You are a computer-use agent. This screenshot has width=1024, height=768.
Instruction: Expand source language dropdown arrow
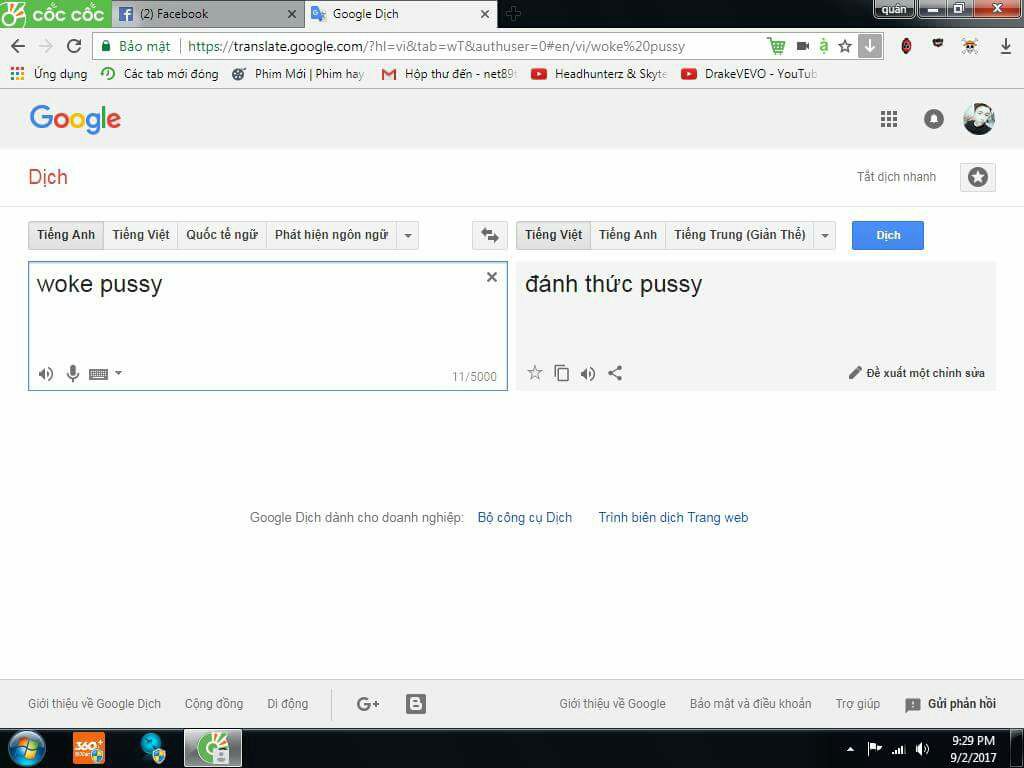point(407,235)
